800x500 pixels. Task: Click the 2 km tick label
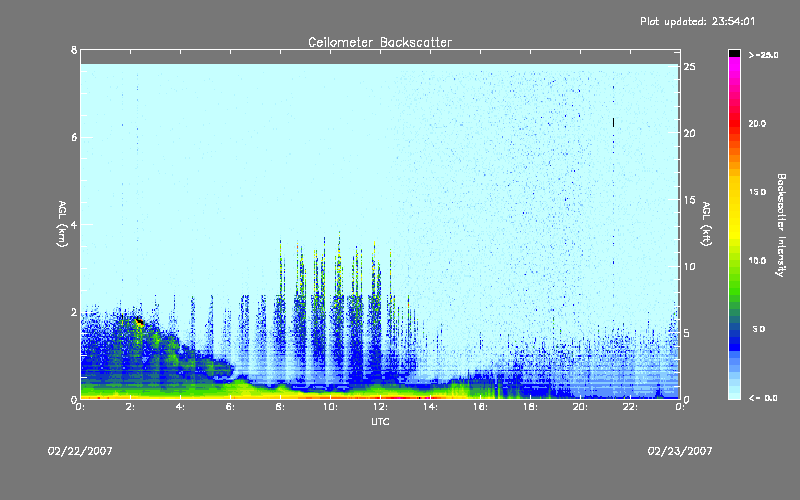[x=74, y=312]
